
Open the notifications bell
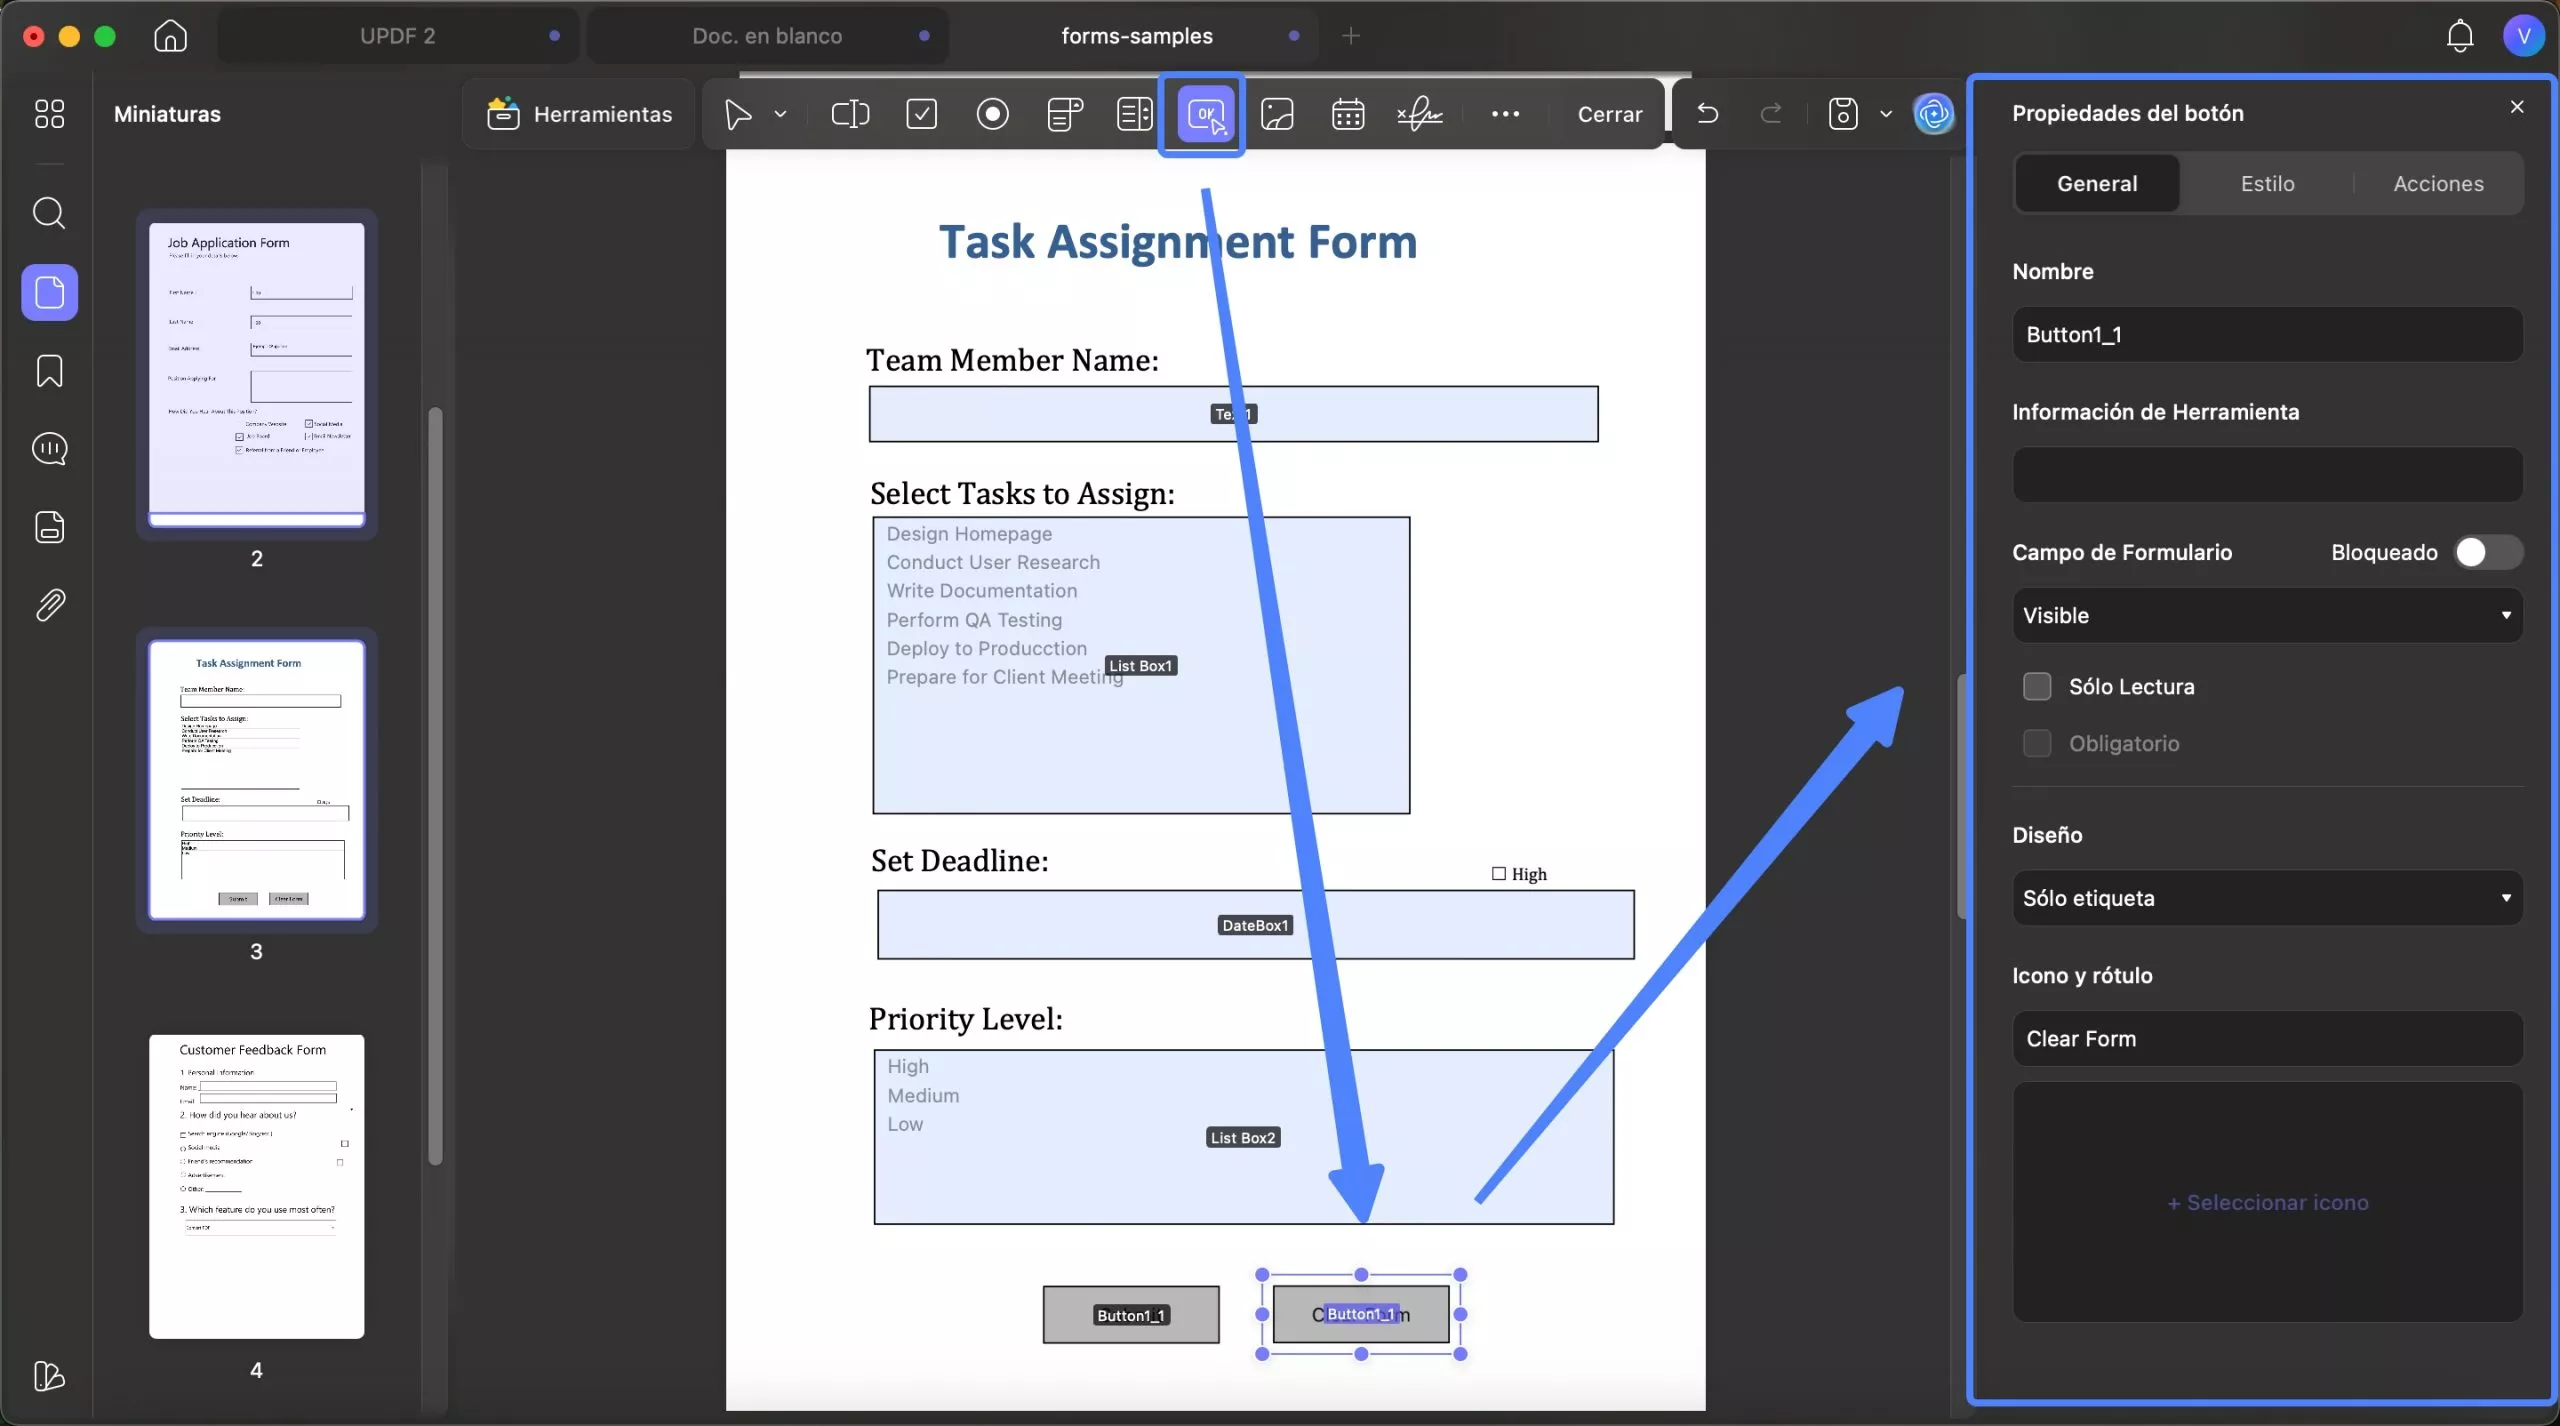click(2460, 36)
